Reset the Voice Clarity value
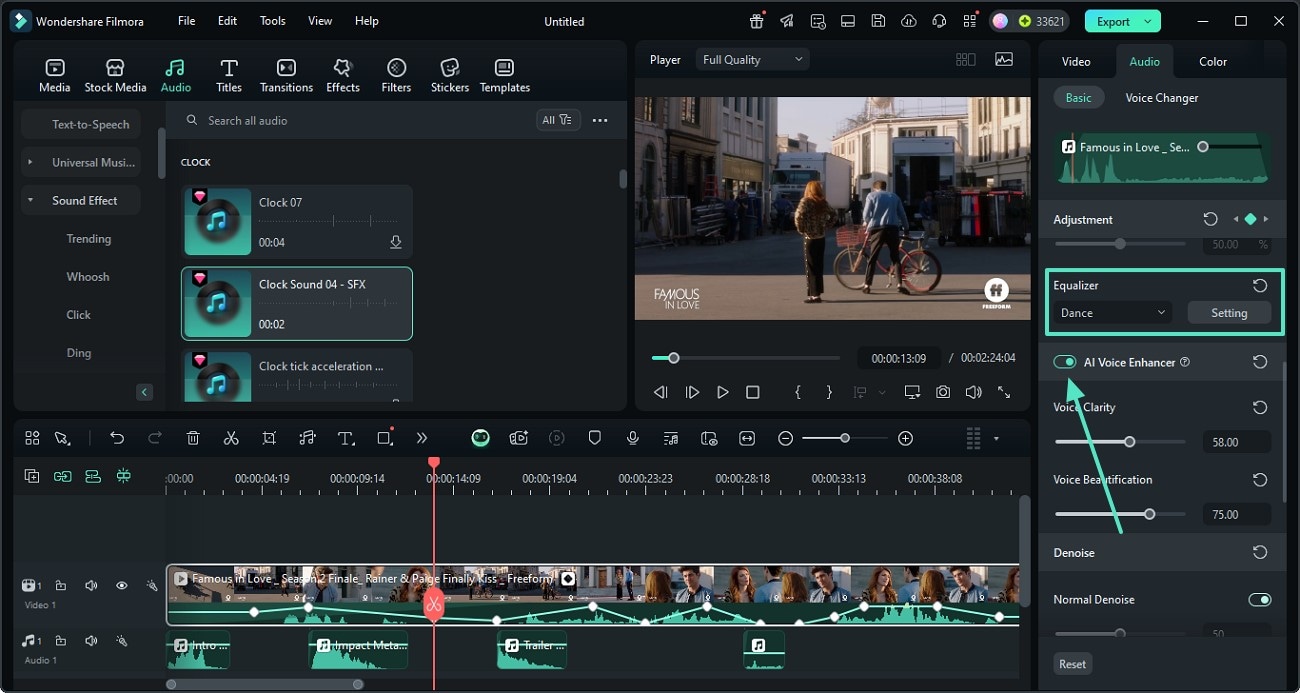Image resolution: width=1300 pixels, height=693 pixels. point(1260,407)
